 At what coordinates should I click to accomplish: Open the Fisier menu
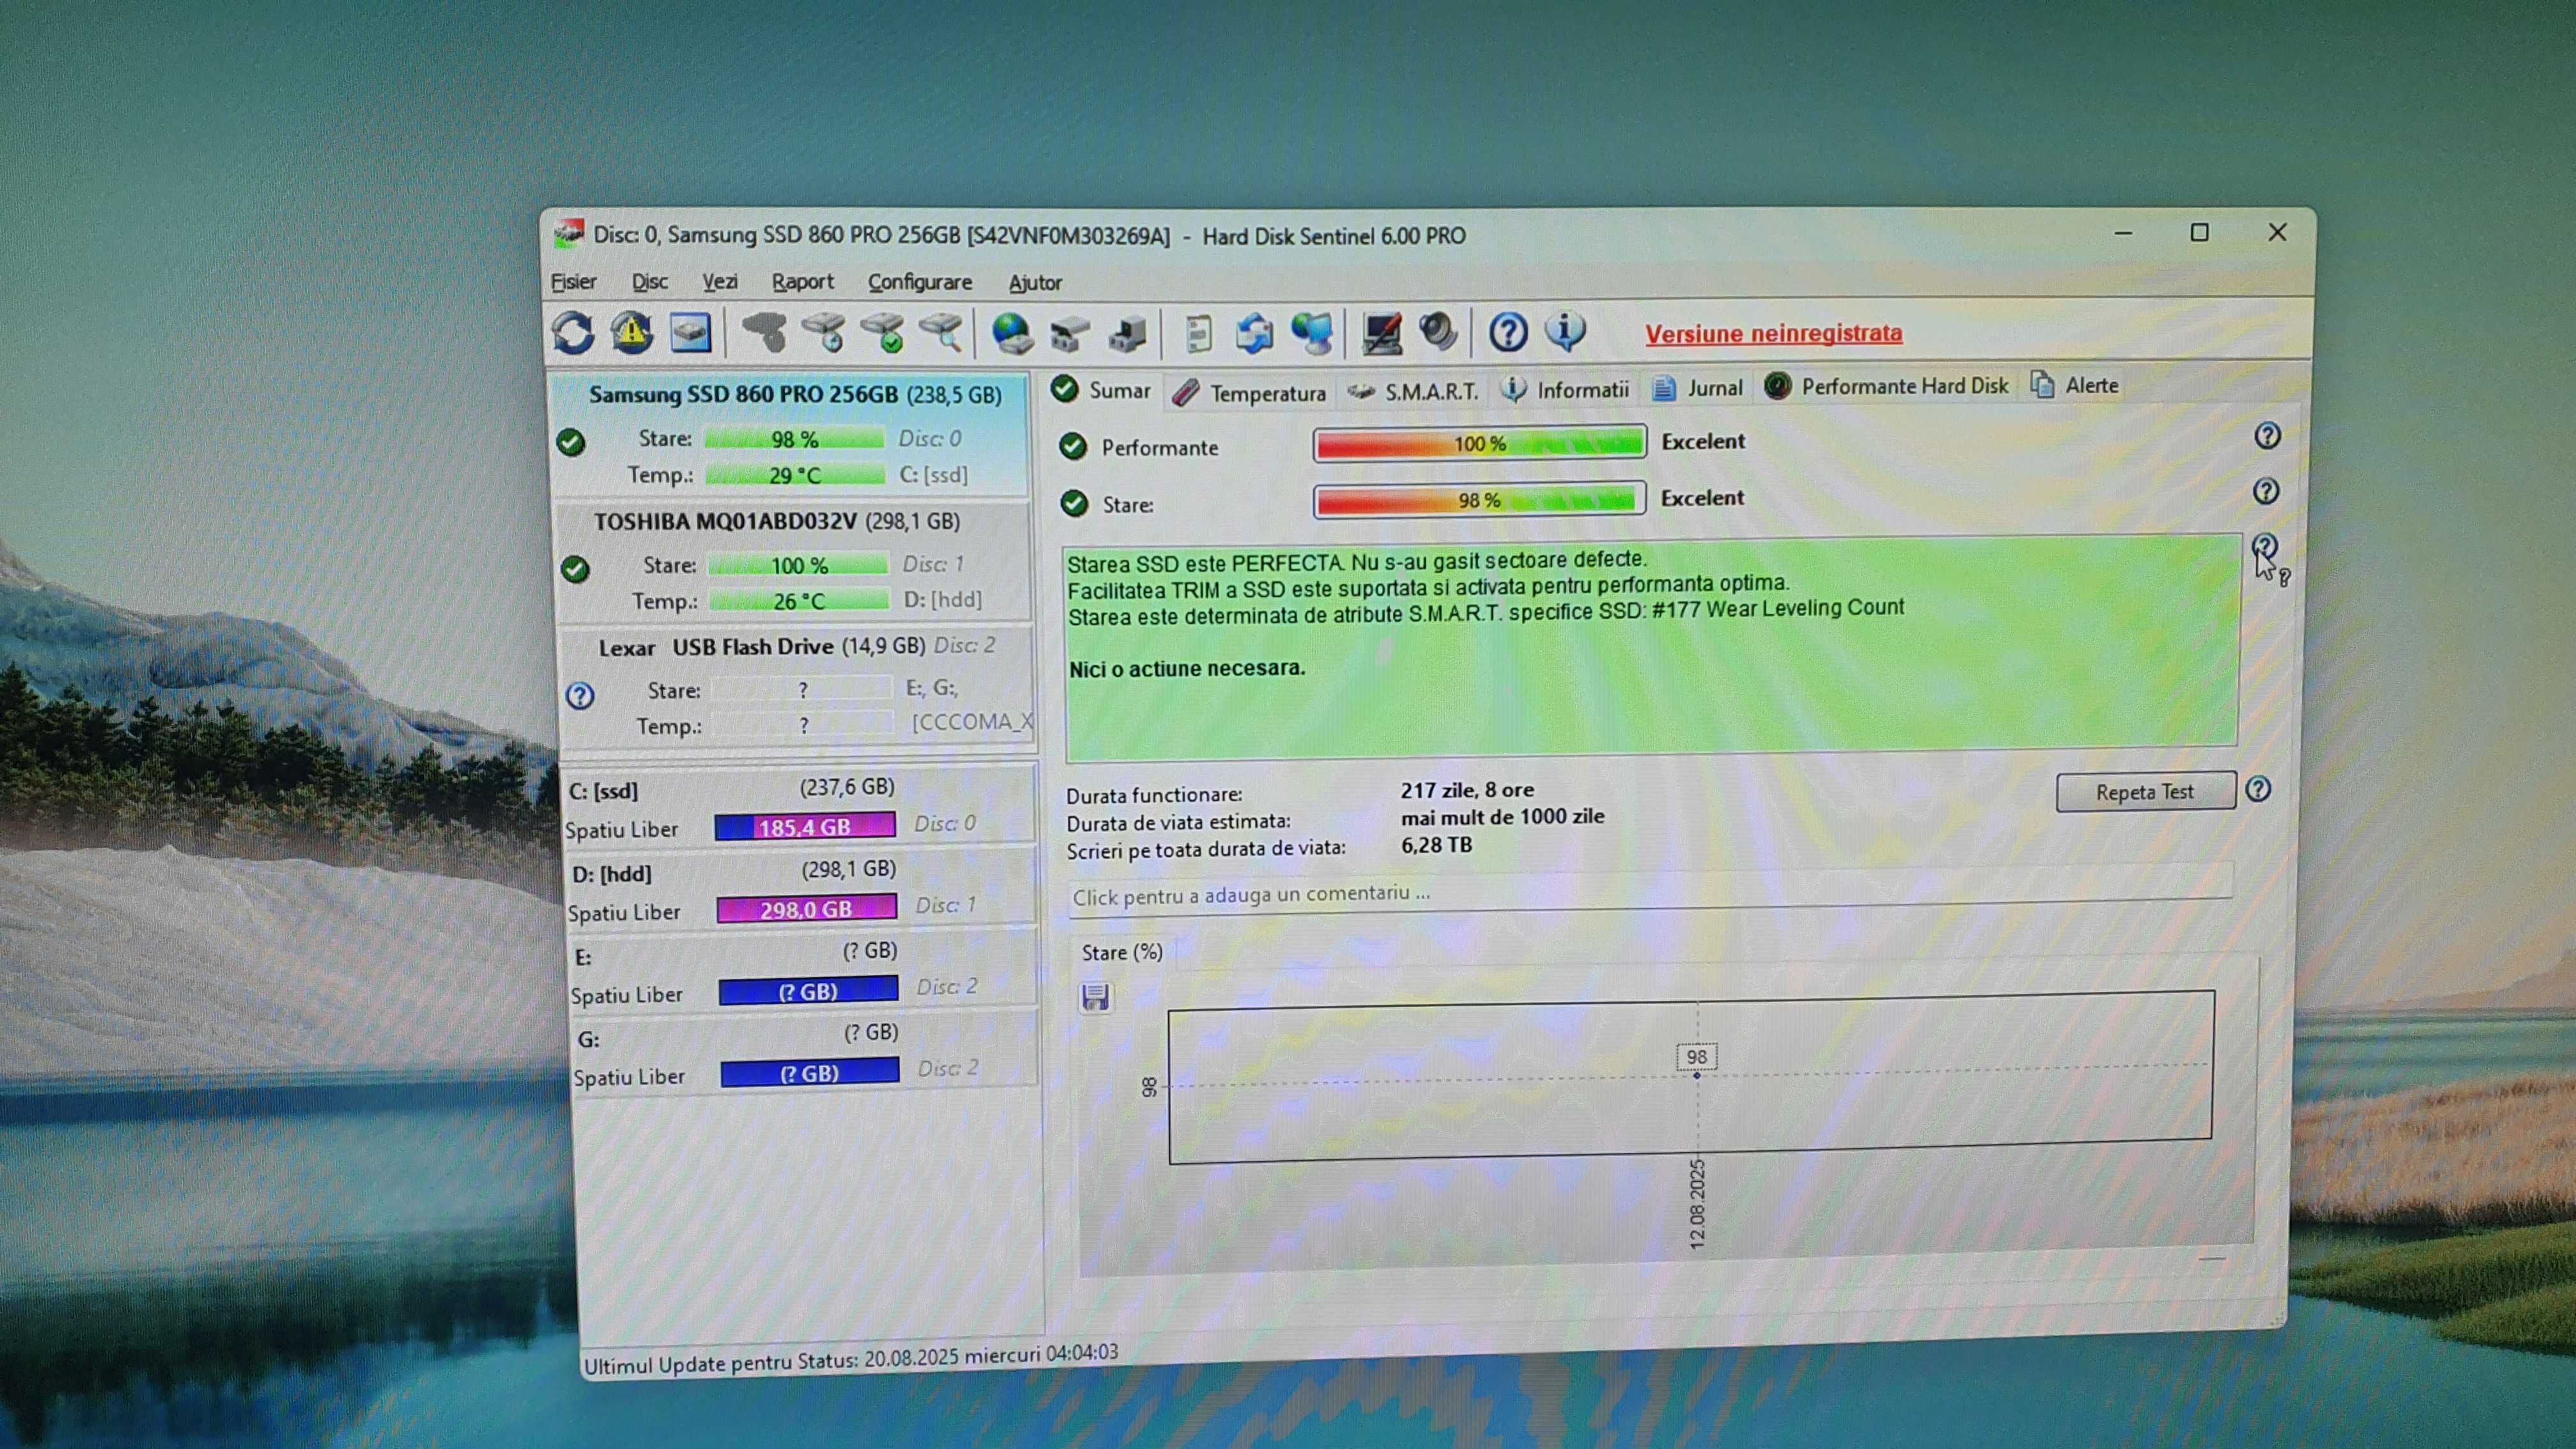pos(574,282)
